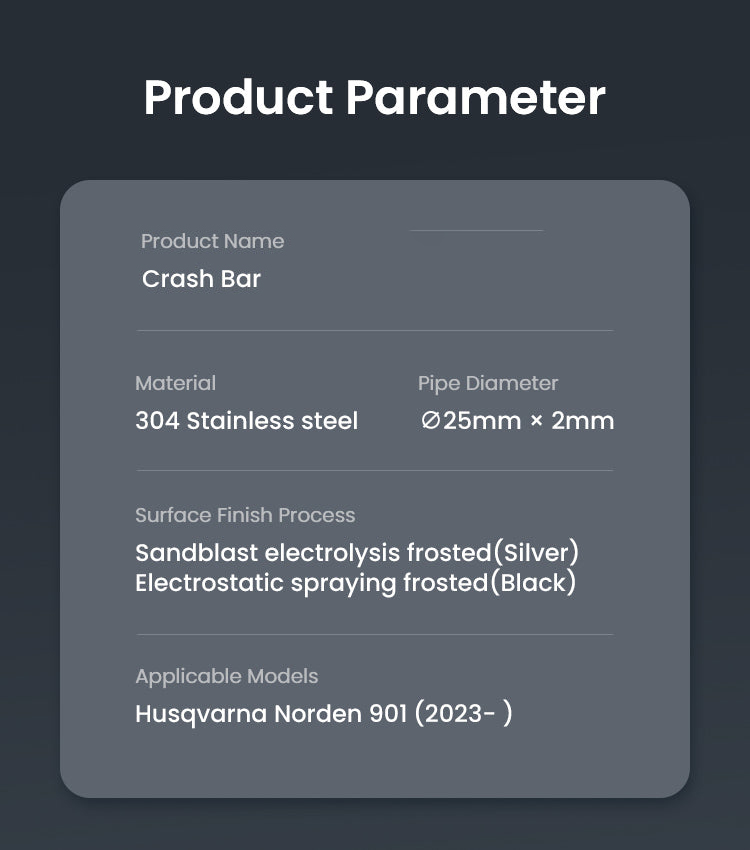
Task: Select the Pipe Diameter label
Action: (488, 383)
